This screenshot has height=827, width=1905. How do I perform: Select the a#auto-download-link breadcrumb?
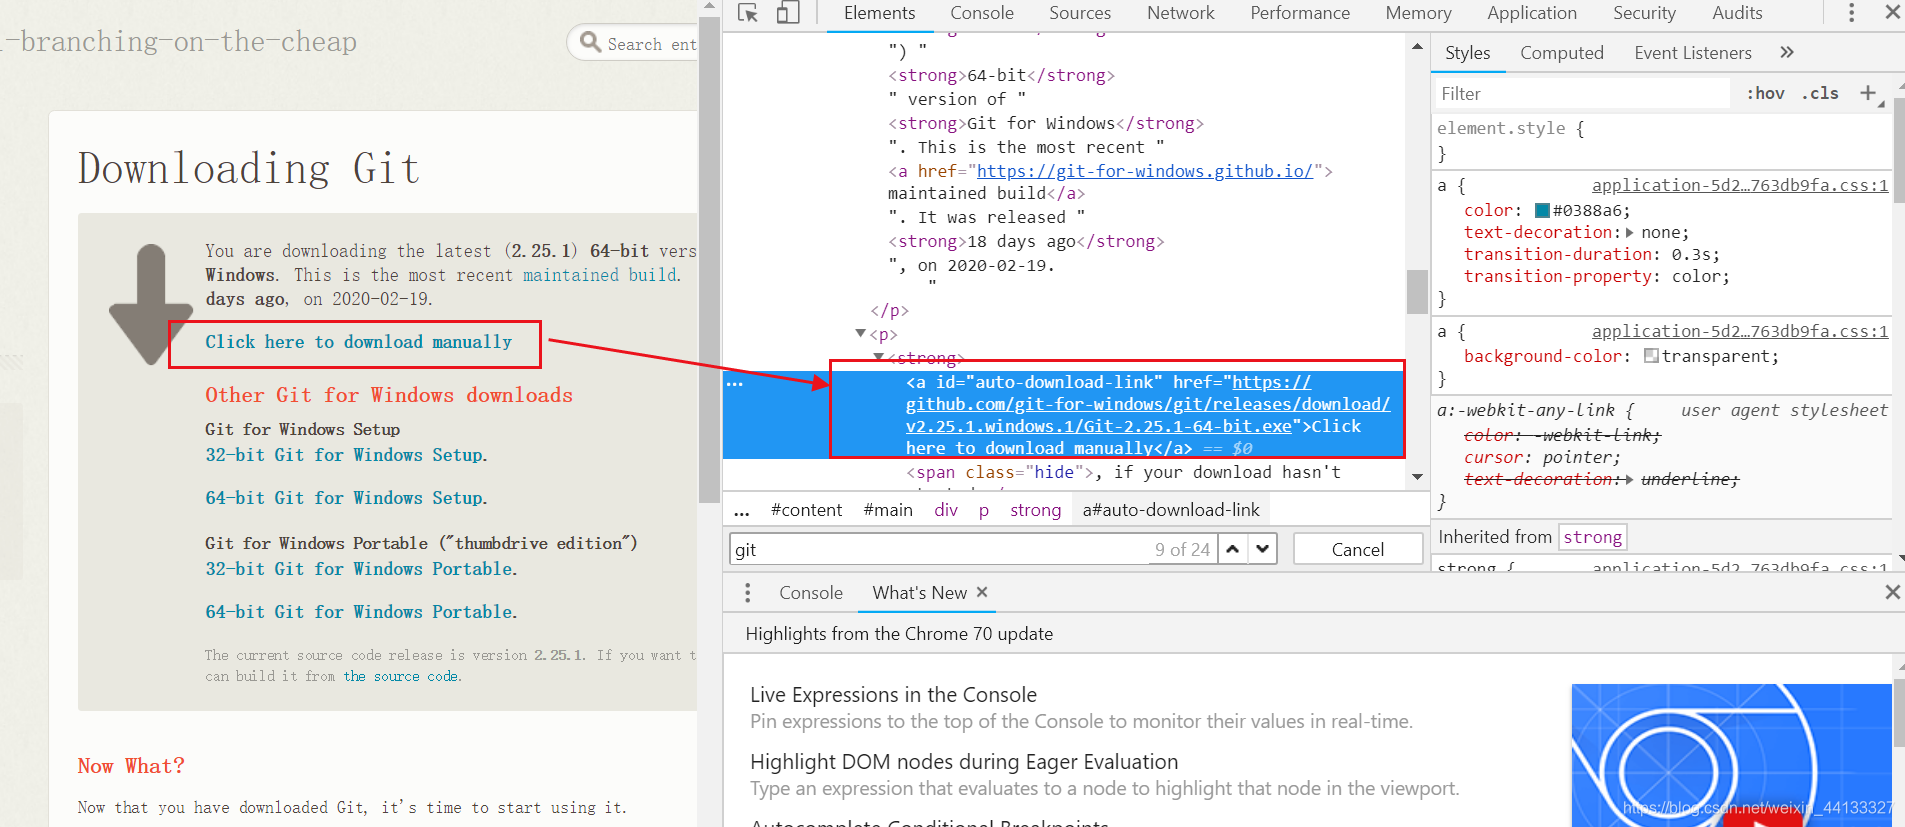click(1171, 510)
